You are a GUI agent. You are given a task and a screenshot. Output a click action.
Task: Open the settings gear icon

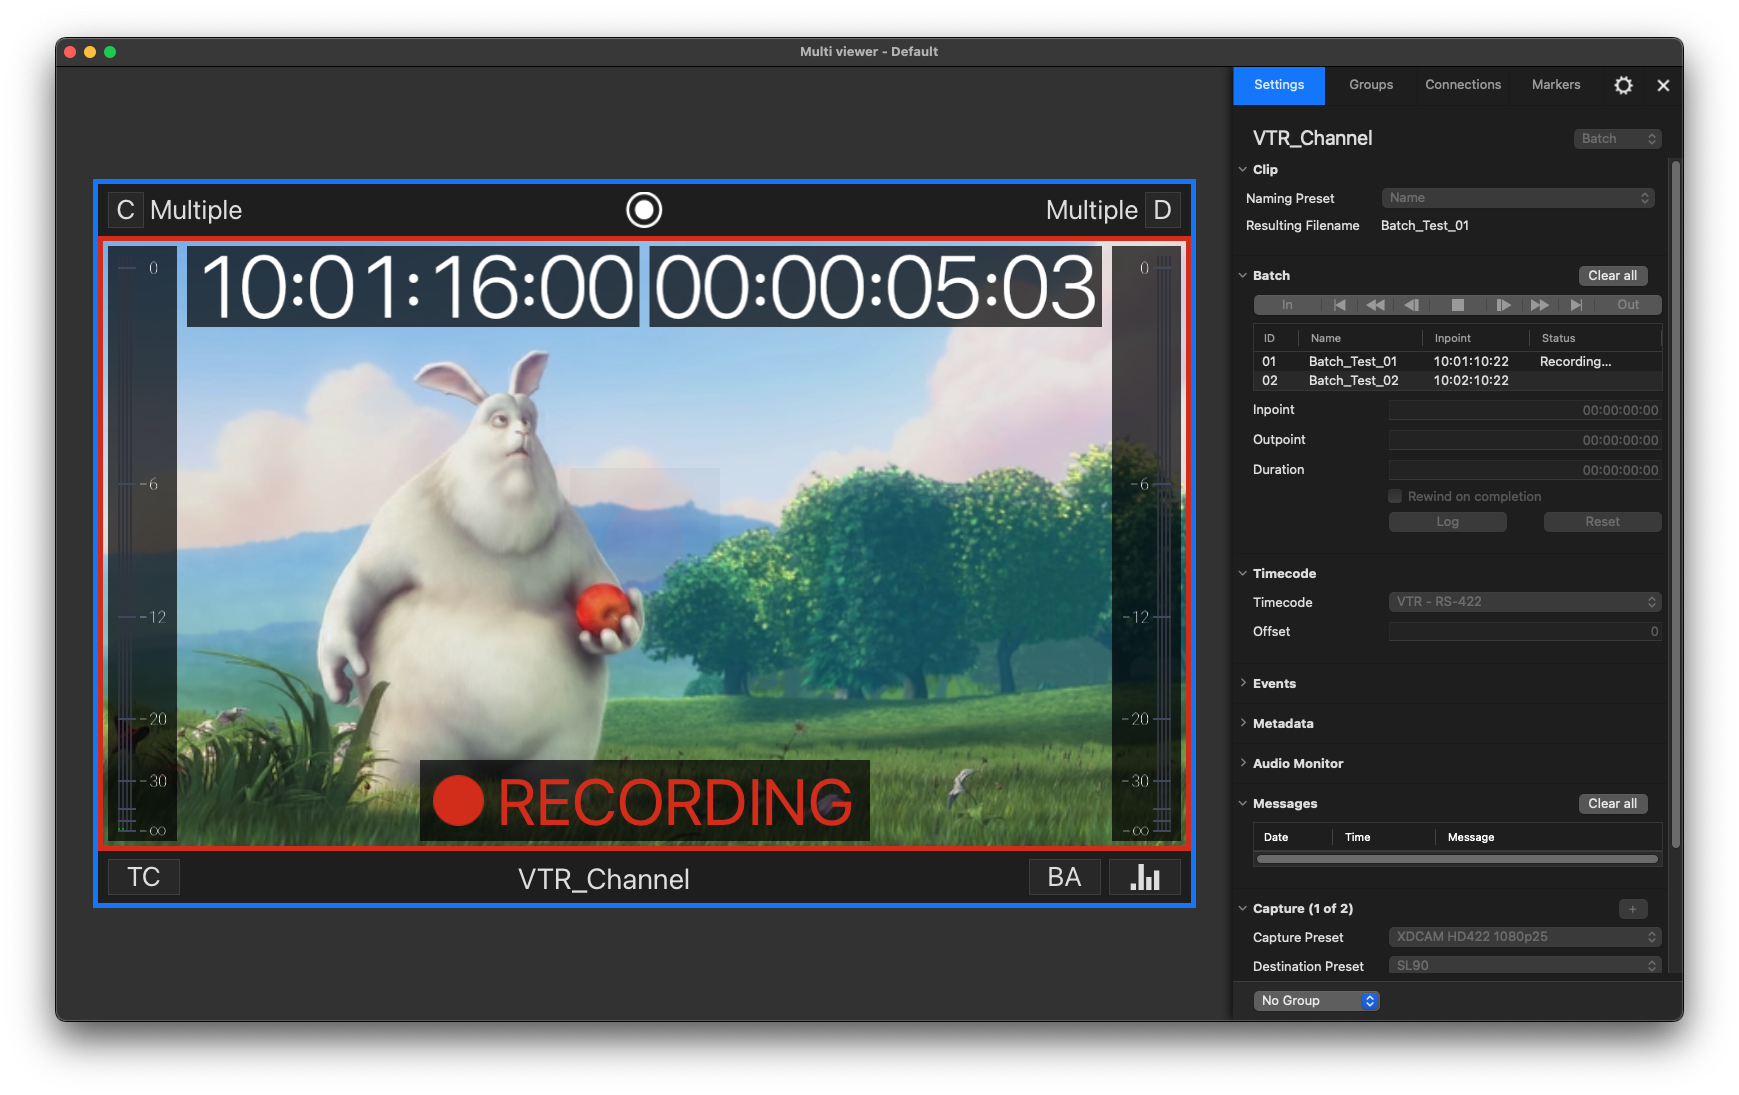tap(1624, 85)
